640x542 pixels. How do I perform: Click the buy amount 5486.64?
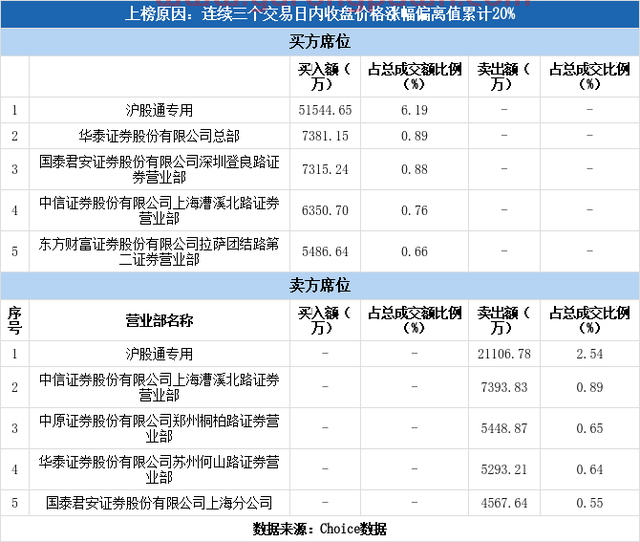coord(325,251)
